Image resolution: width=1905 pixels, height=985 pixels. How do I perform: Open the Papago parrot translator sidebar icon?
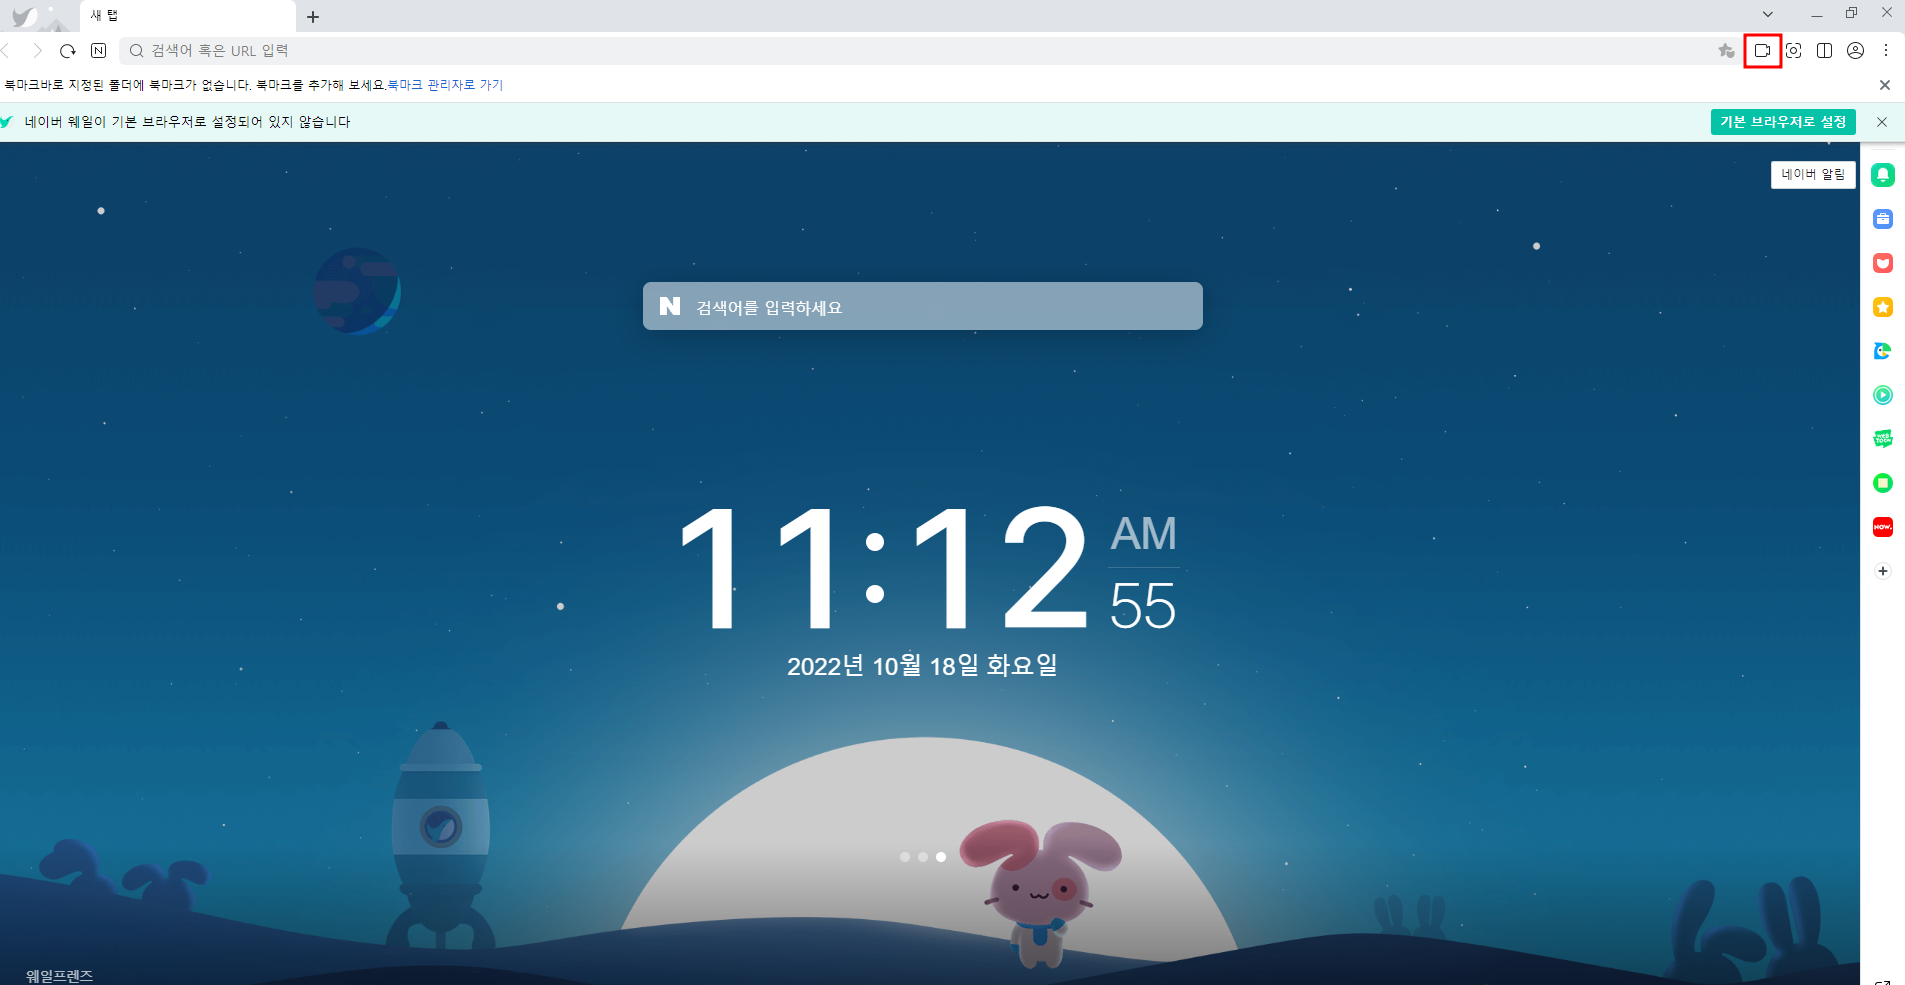1883,351
